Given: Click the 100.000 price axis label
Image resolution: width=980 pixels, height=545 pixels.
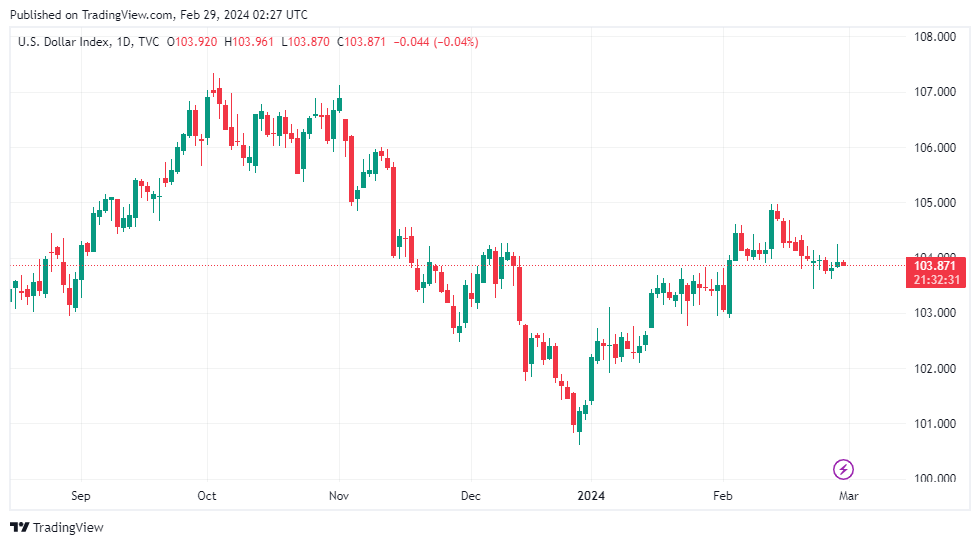Looking at the screenshot, I should pyautogui.click(x=934, y=479).
